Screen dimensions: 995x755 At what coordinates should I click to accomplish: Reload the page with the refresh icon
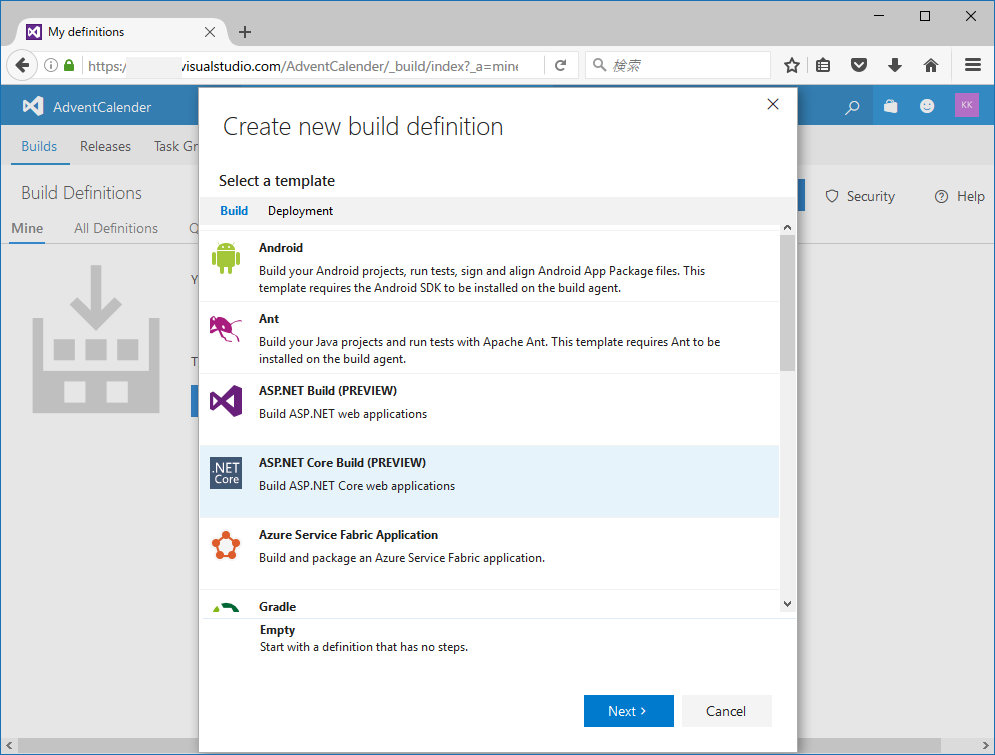click(x=560, y=65)
